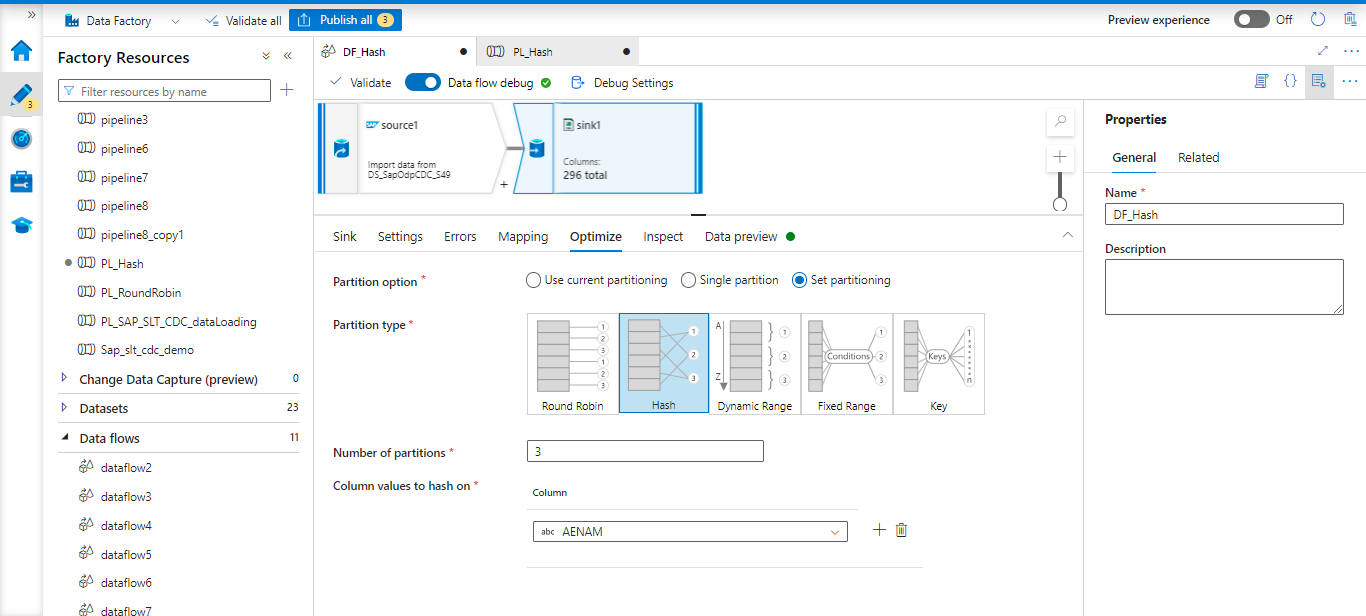Open the Learning center graduation cap icon
The width and height of the screenshot is (1366, 616).
coord(21,225)
